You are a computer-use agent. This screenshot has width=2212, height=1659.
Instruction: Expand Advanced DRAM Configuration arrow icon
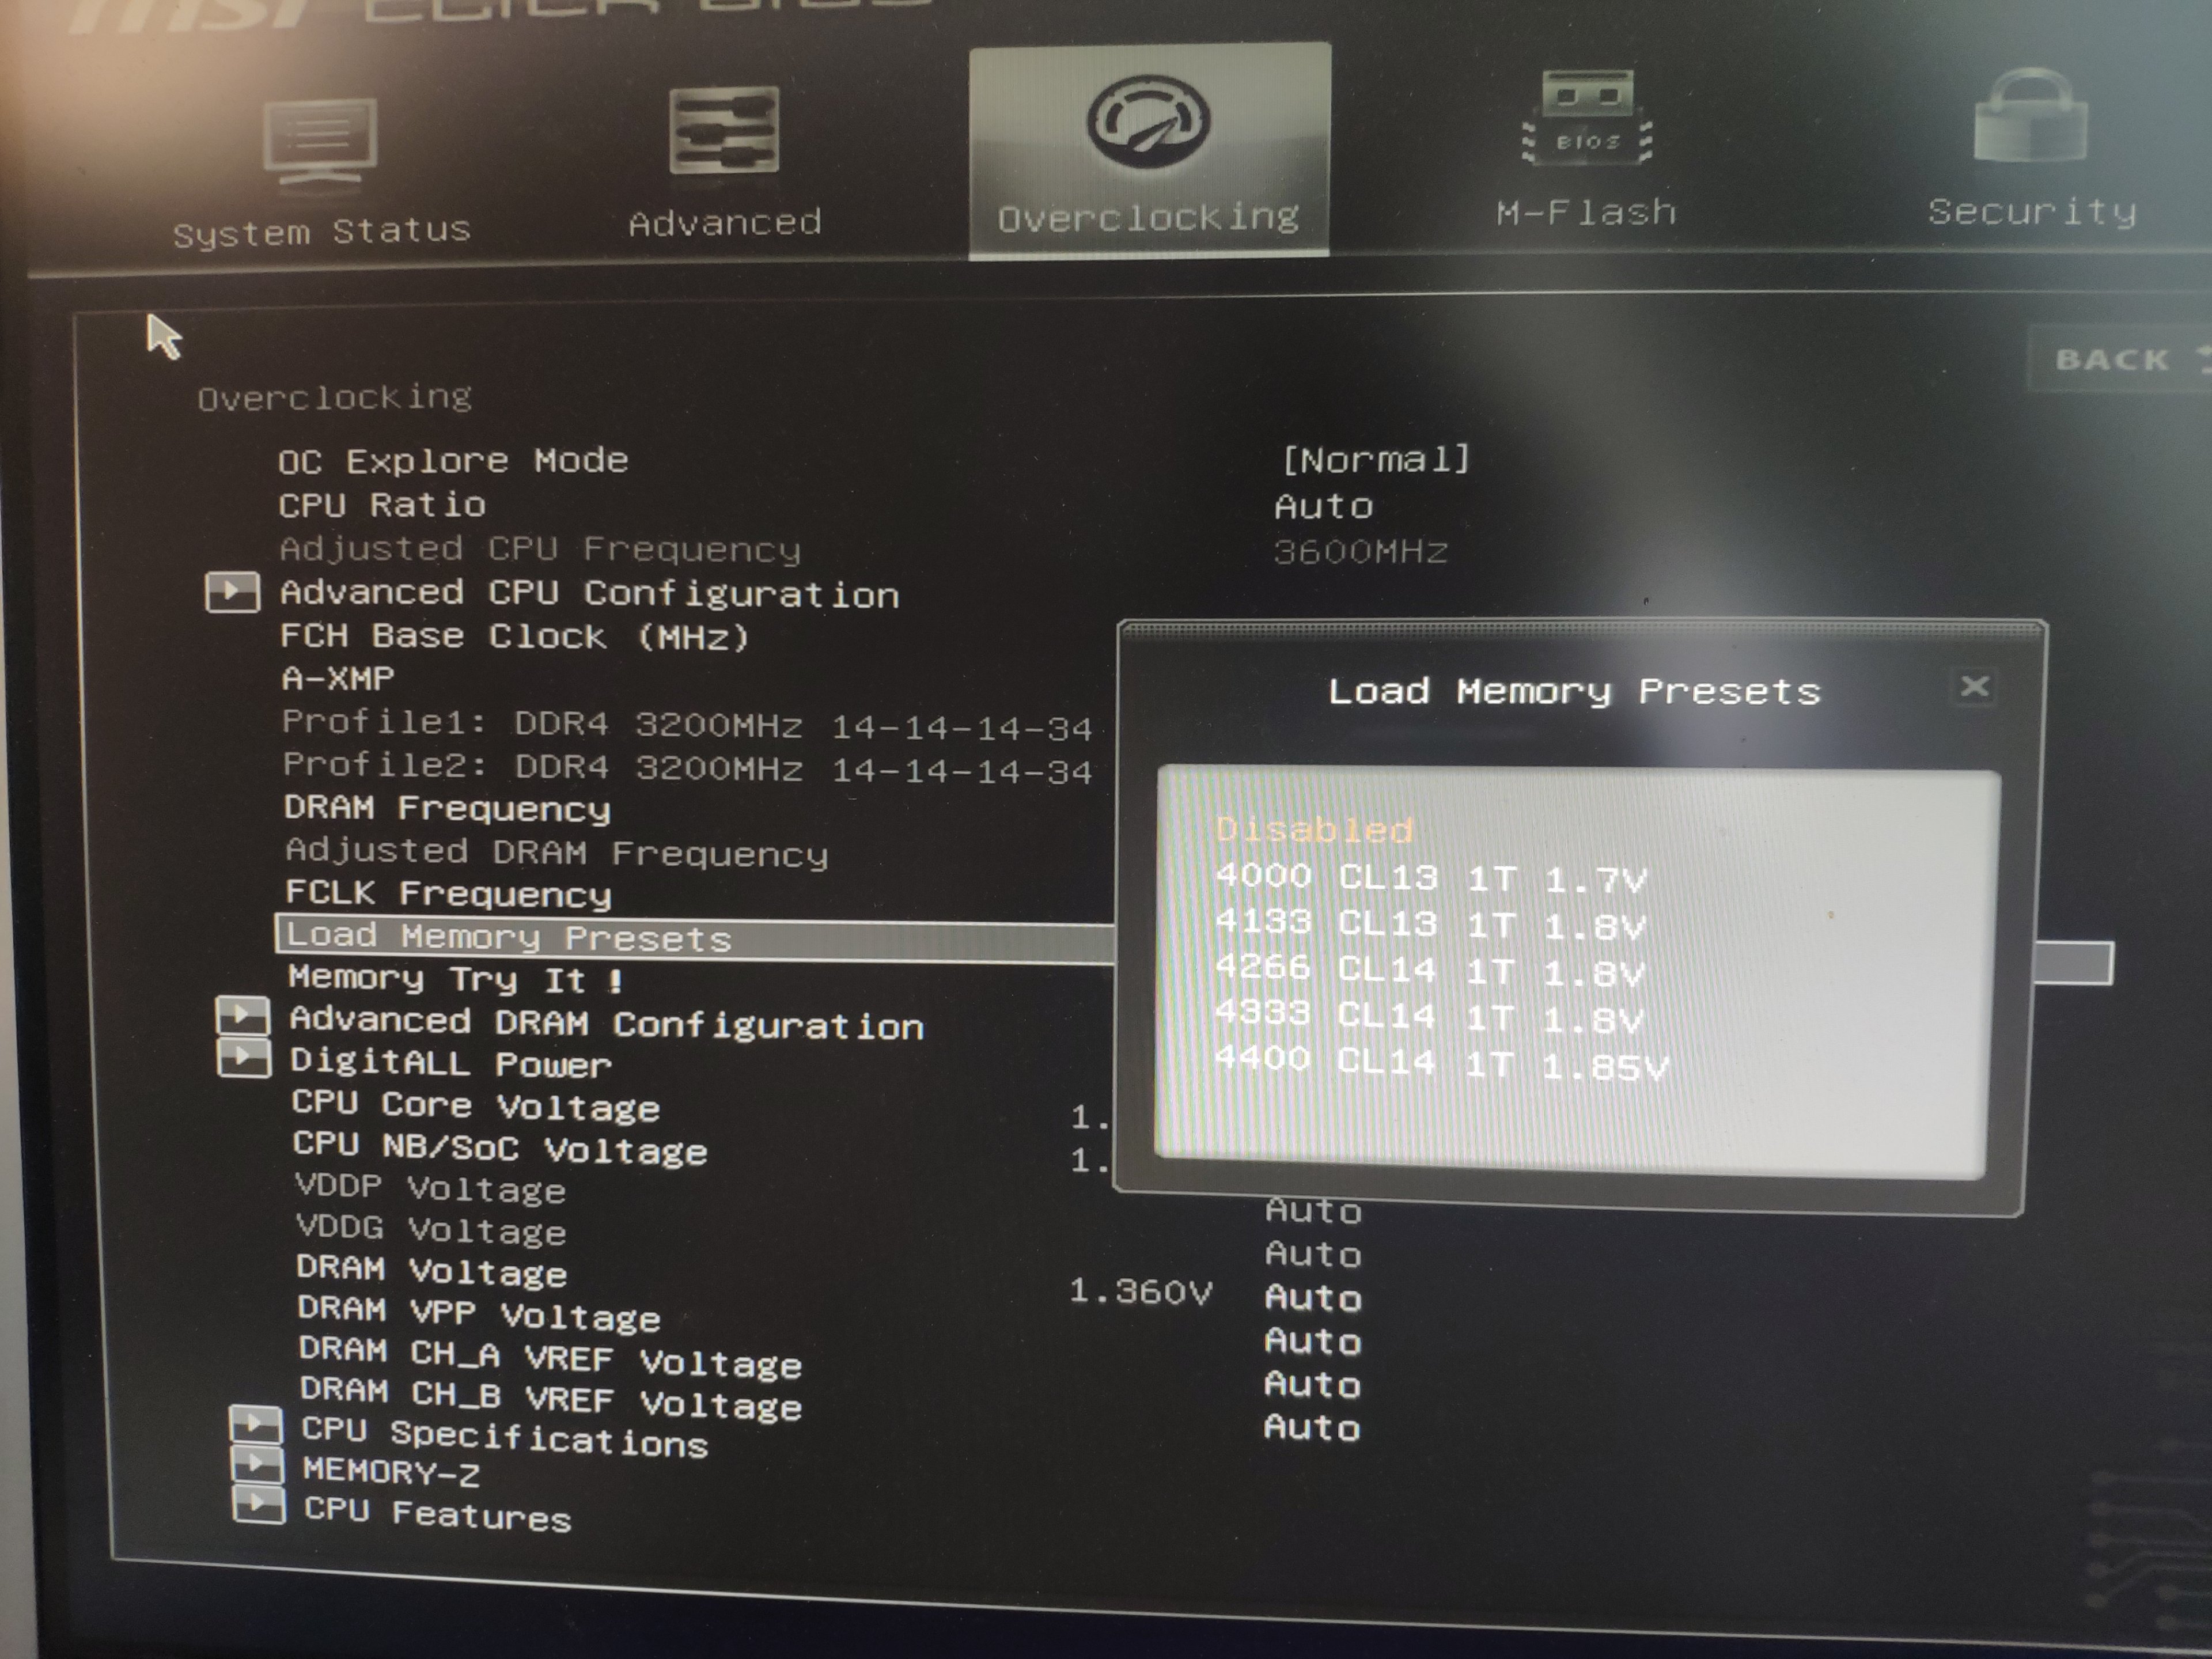coord(243,1017)
